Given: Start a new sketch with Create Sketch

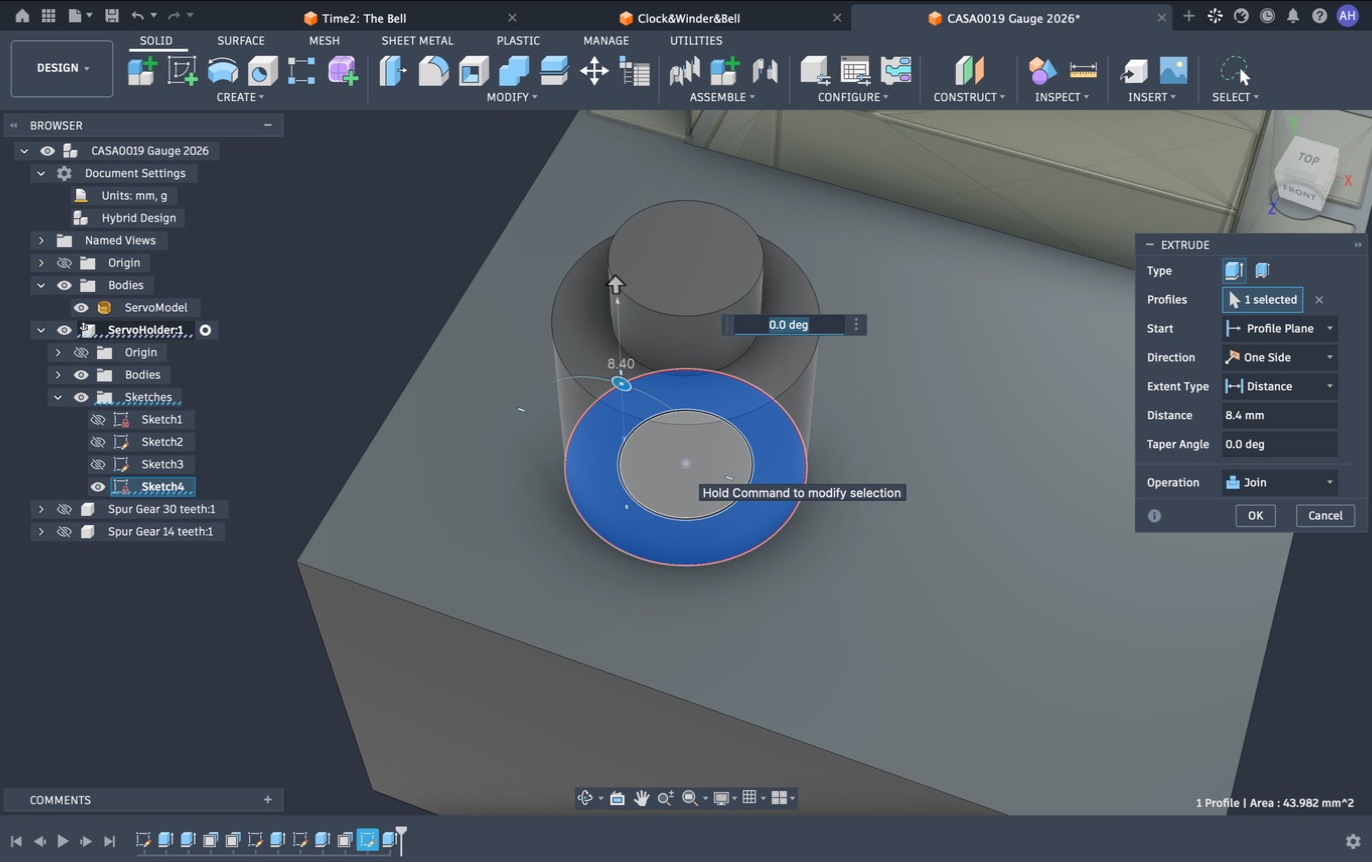Looking at the screenshot, I should point(182,71).
